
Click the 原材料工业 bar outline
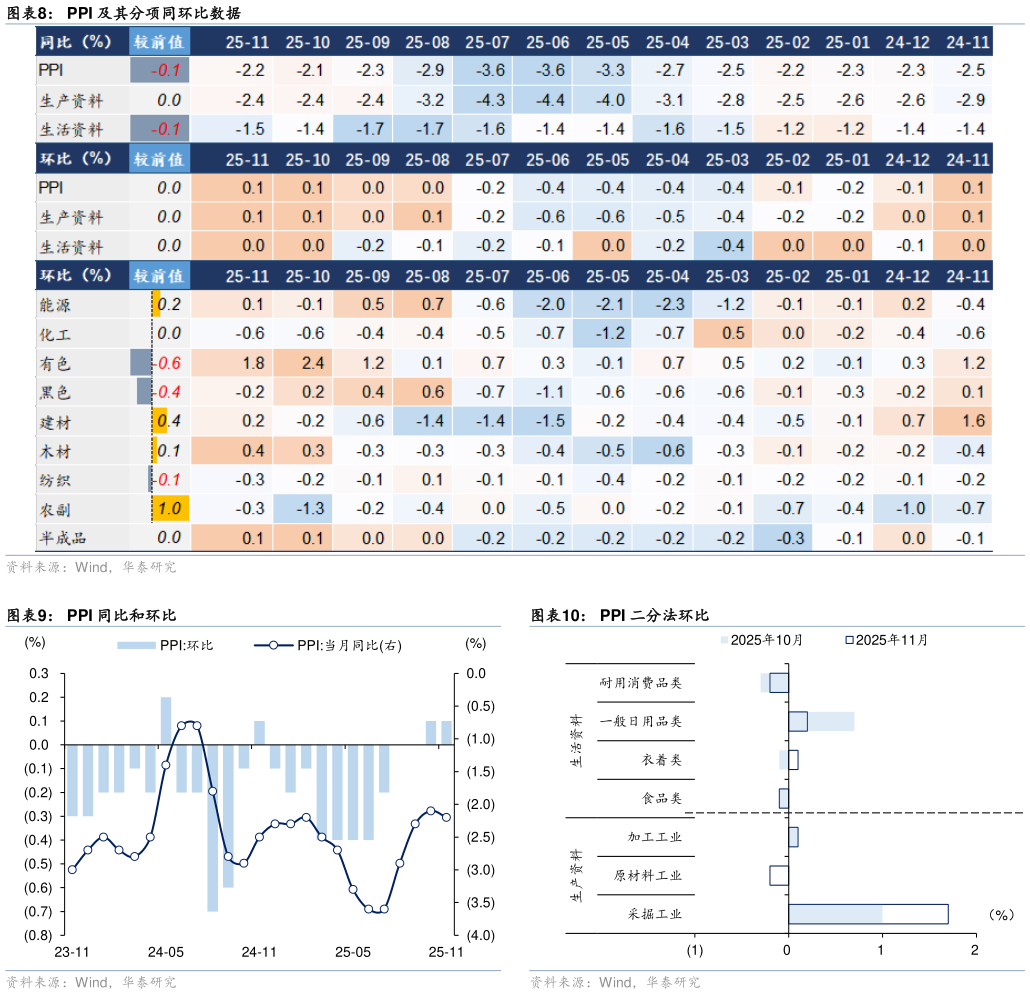click(x=779, y=875)
